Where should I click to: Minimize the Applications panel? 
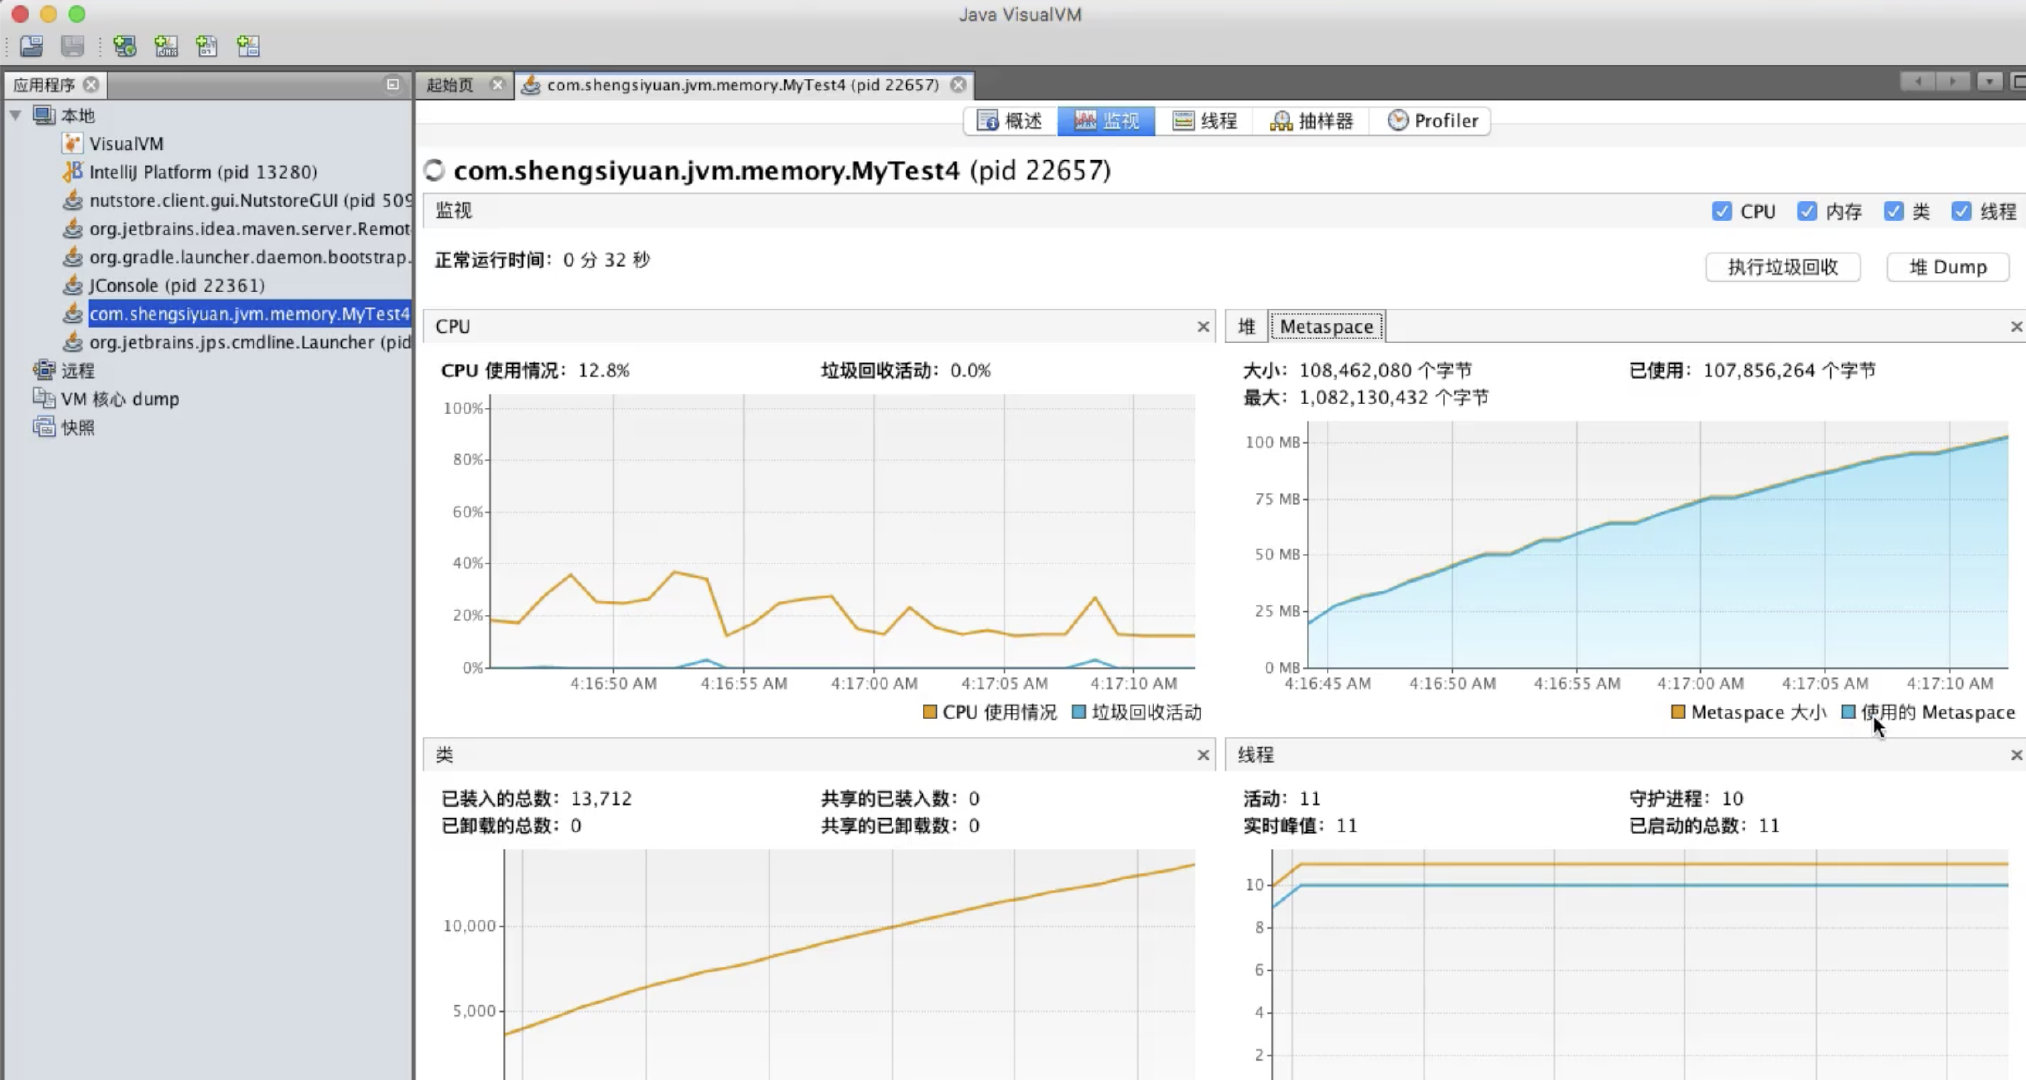393,85
